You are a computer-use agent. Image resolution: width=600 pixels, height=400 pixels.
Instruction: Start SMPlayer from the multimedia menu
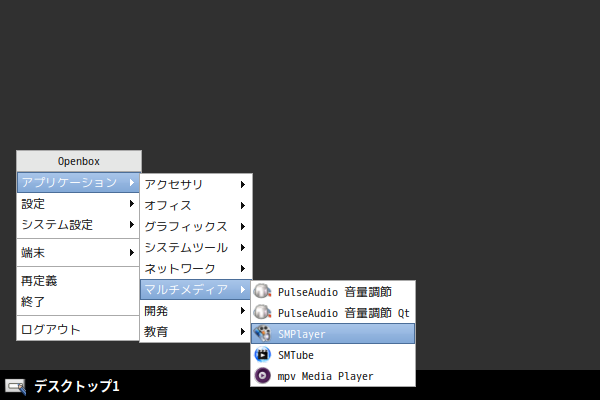tap(333, 334)
